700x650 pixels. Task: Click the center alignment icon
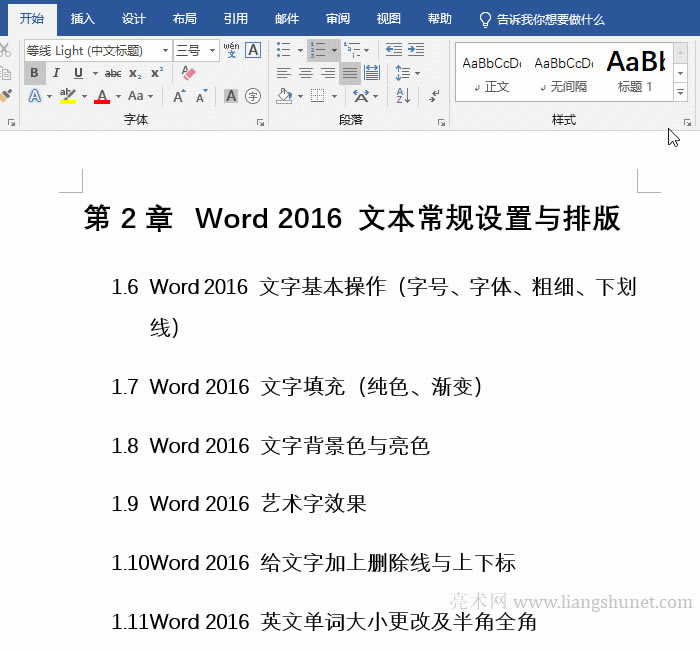tap(306, 73)
